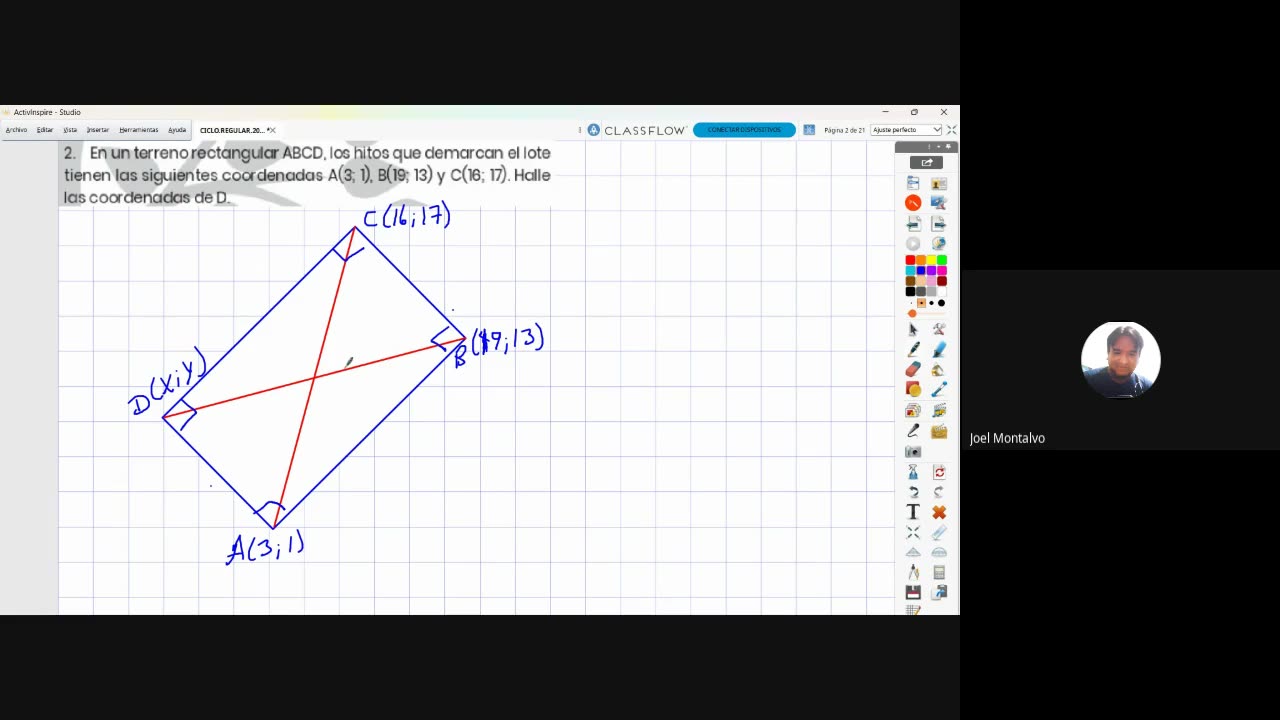Open the Calculator tool
Image resolution: width=1280 pixels, height=720 pixels.
pos(939,572)
